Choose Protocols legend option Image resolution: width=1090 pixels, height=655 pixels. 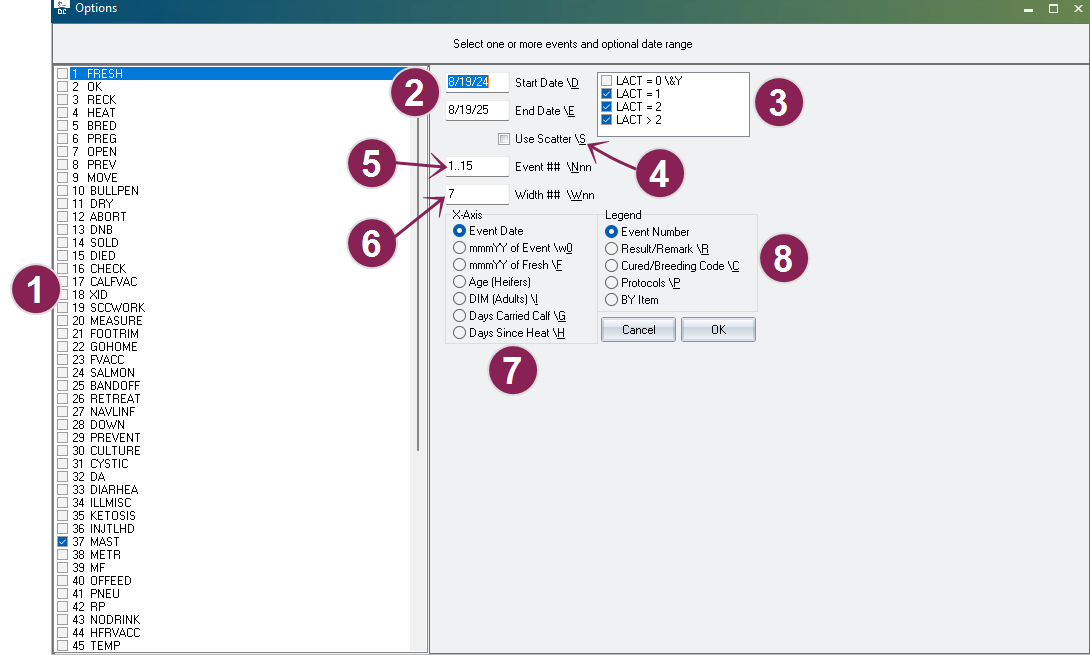point(612,283)
